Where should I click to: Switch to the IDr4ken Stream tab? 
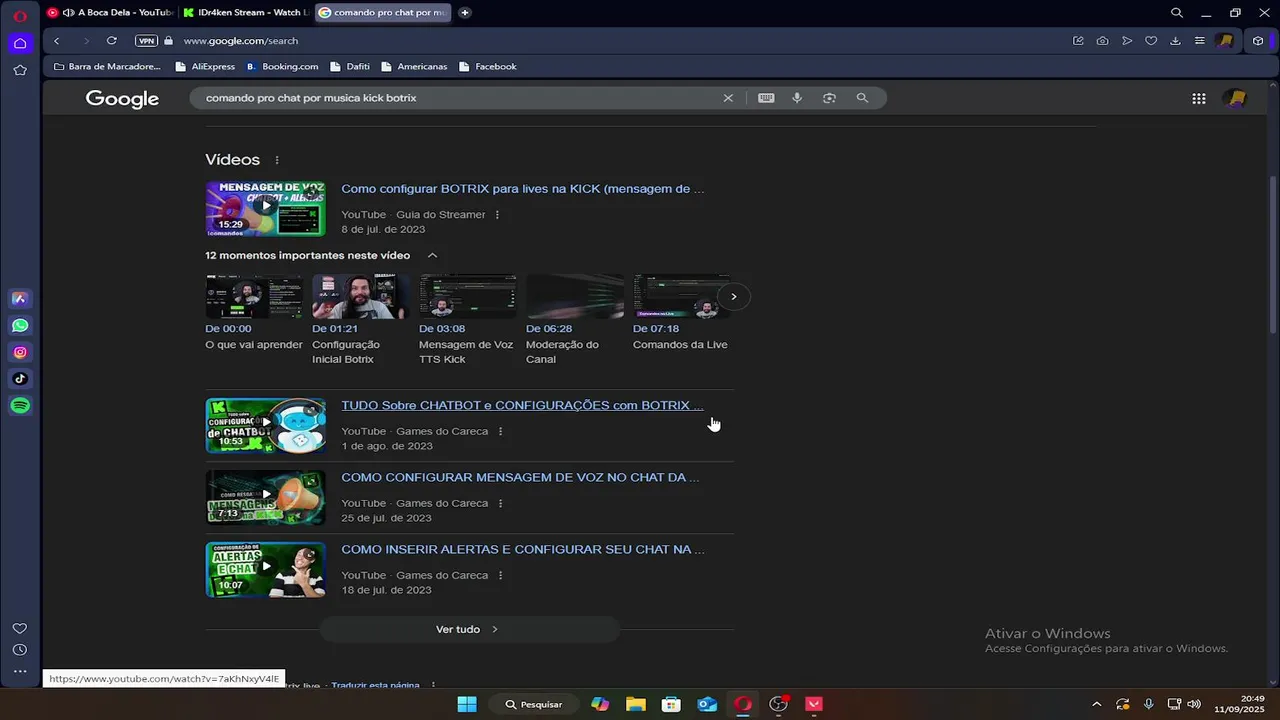(245, 13)
